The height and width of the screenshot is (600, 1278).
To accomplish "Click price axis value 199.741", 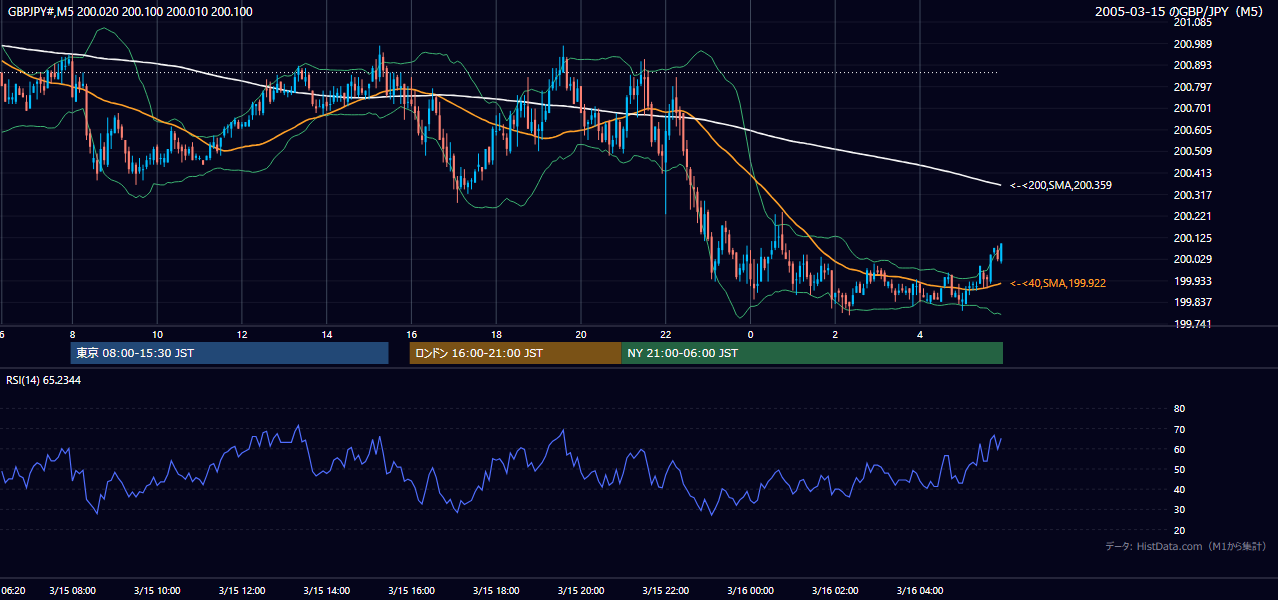I will 1192,324.
